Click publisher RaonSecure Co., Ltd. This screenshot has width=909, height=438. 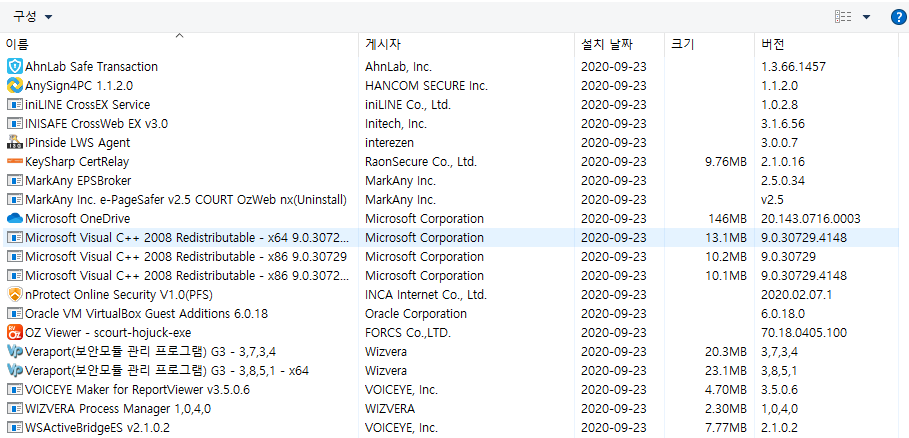click(421, 162)
